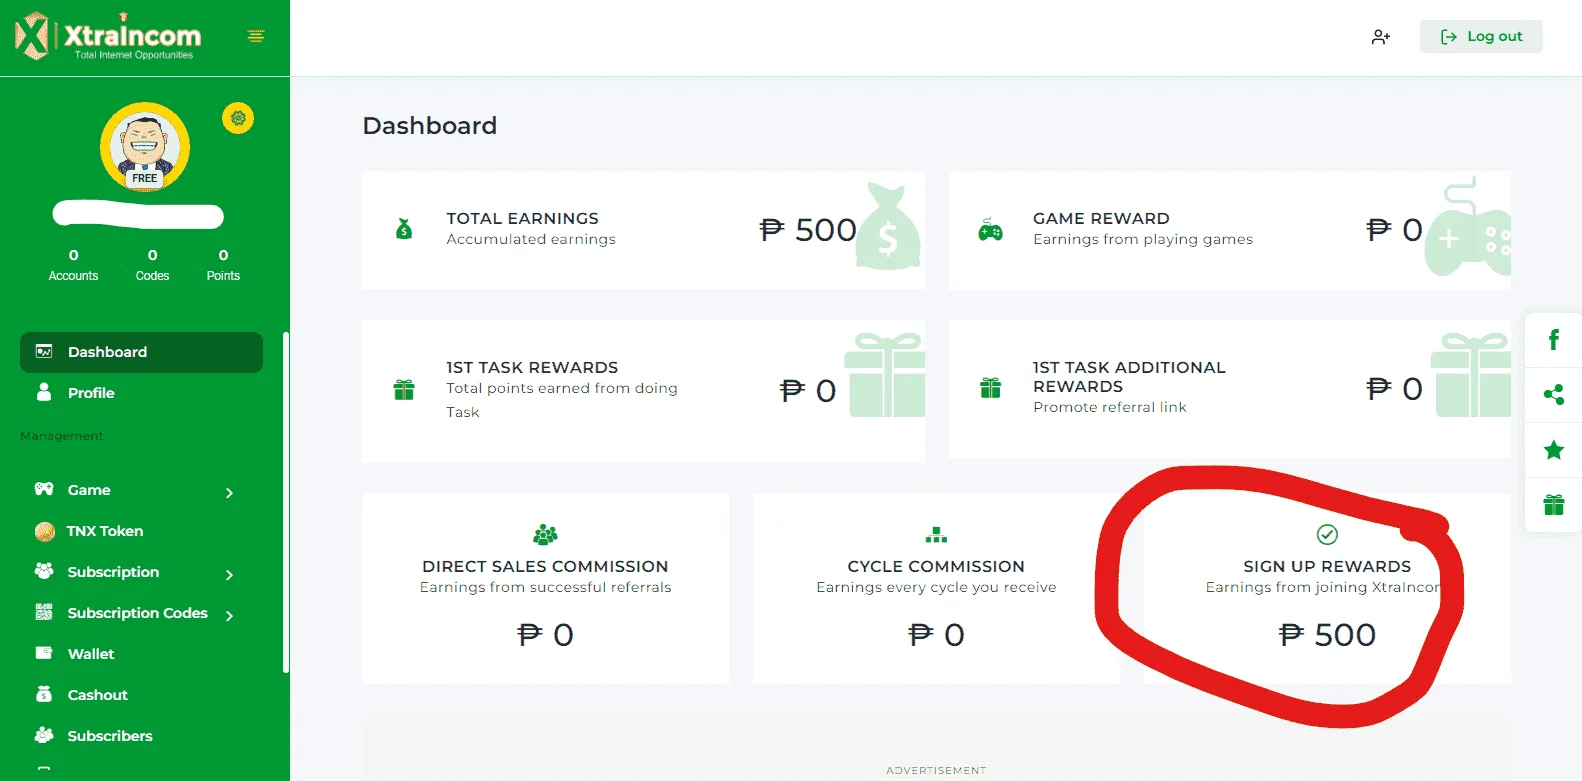This screenshot has width=1582, height=781.
Task: Click 1st Task Additional Rewards gift icon
Action: [x=990, y=387]
